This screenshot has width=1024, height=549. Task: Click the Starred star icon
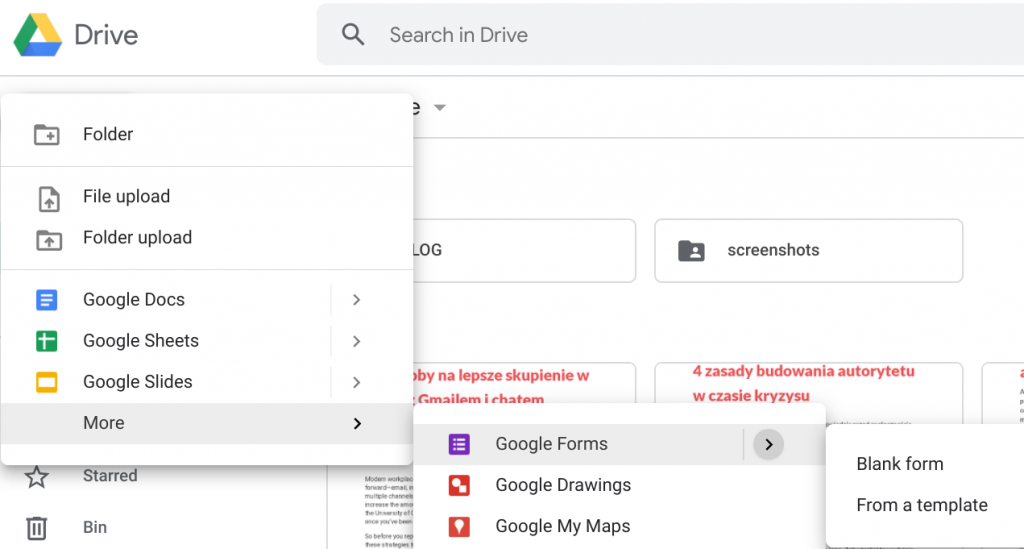tap(37, 477)
